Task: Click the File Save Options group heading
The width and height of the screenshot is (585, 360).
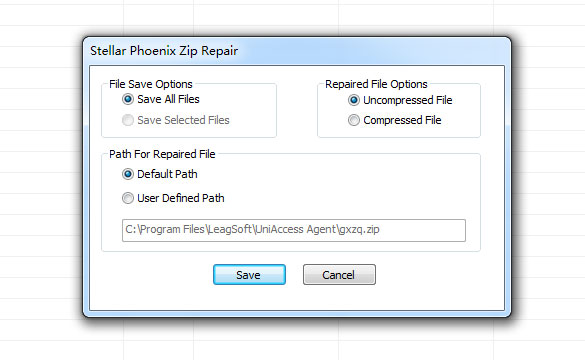Action: pos(151,84)
